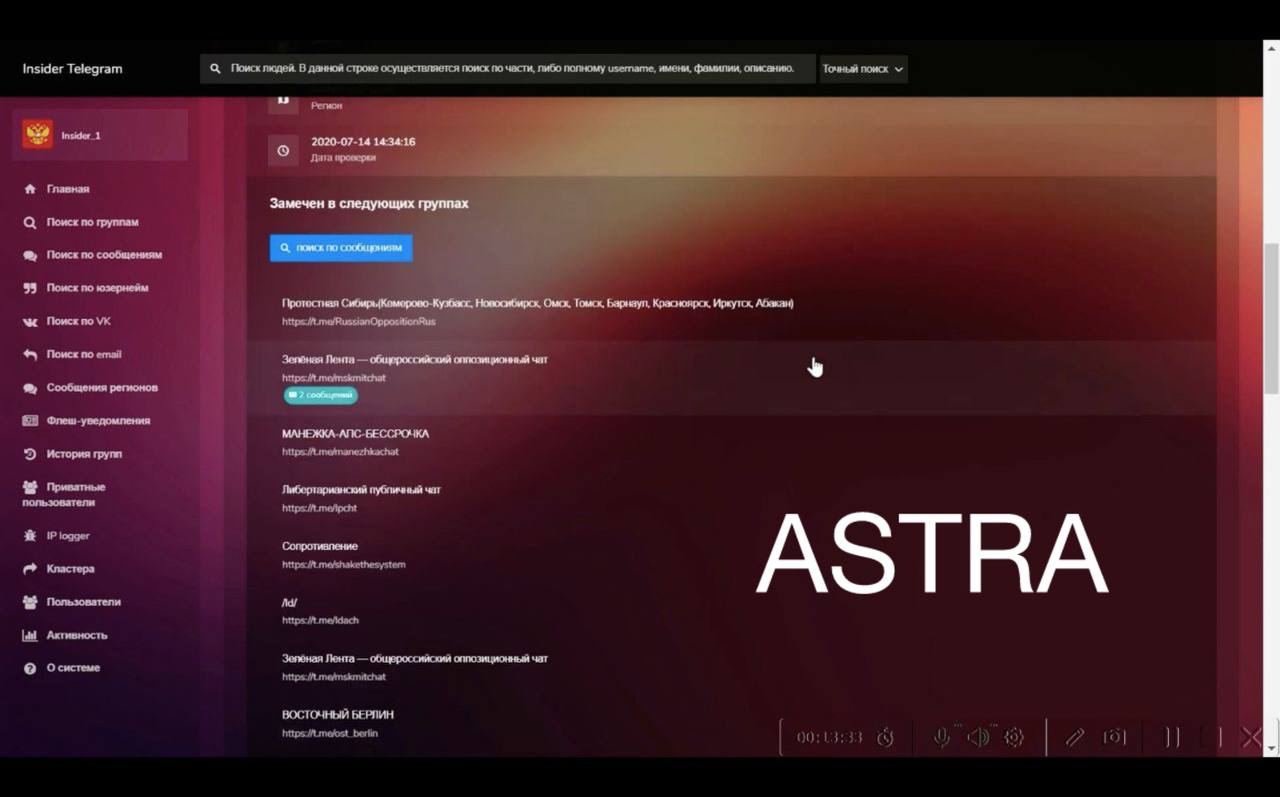Click the date 2020-07-14 14:34:16

[363, 142]
